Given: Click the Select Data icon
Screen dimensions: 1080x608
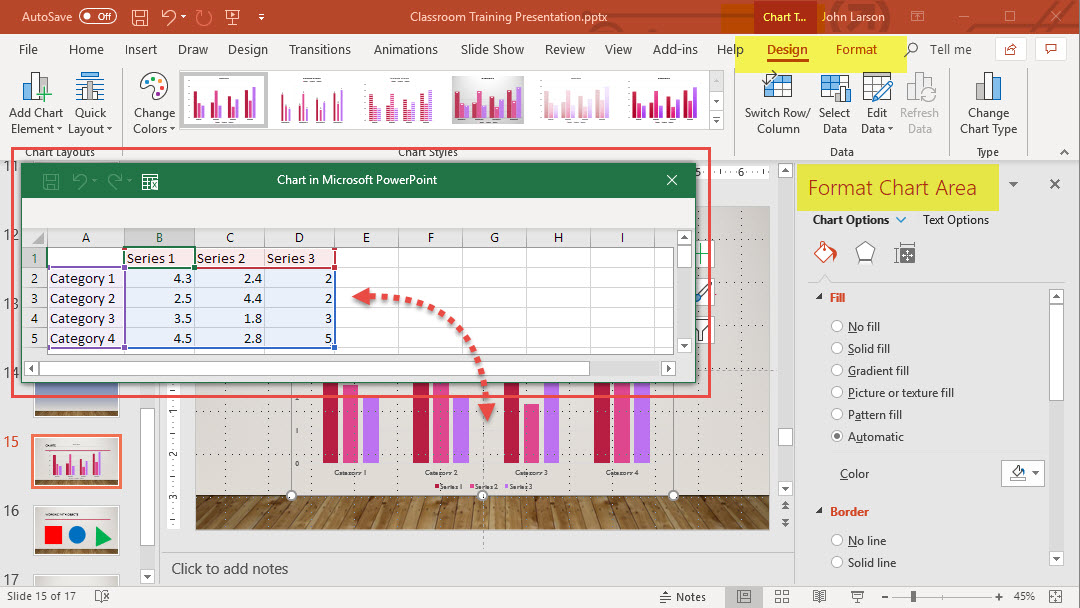Looking at the screenshot, I should (834, 89).
